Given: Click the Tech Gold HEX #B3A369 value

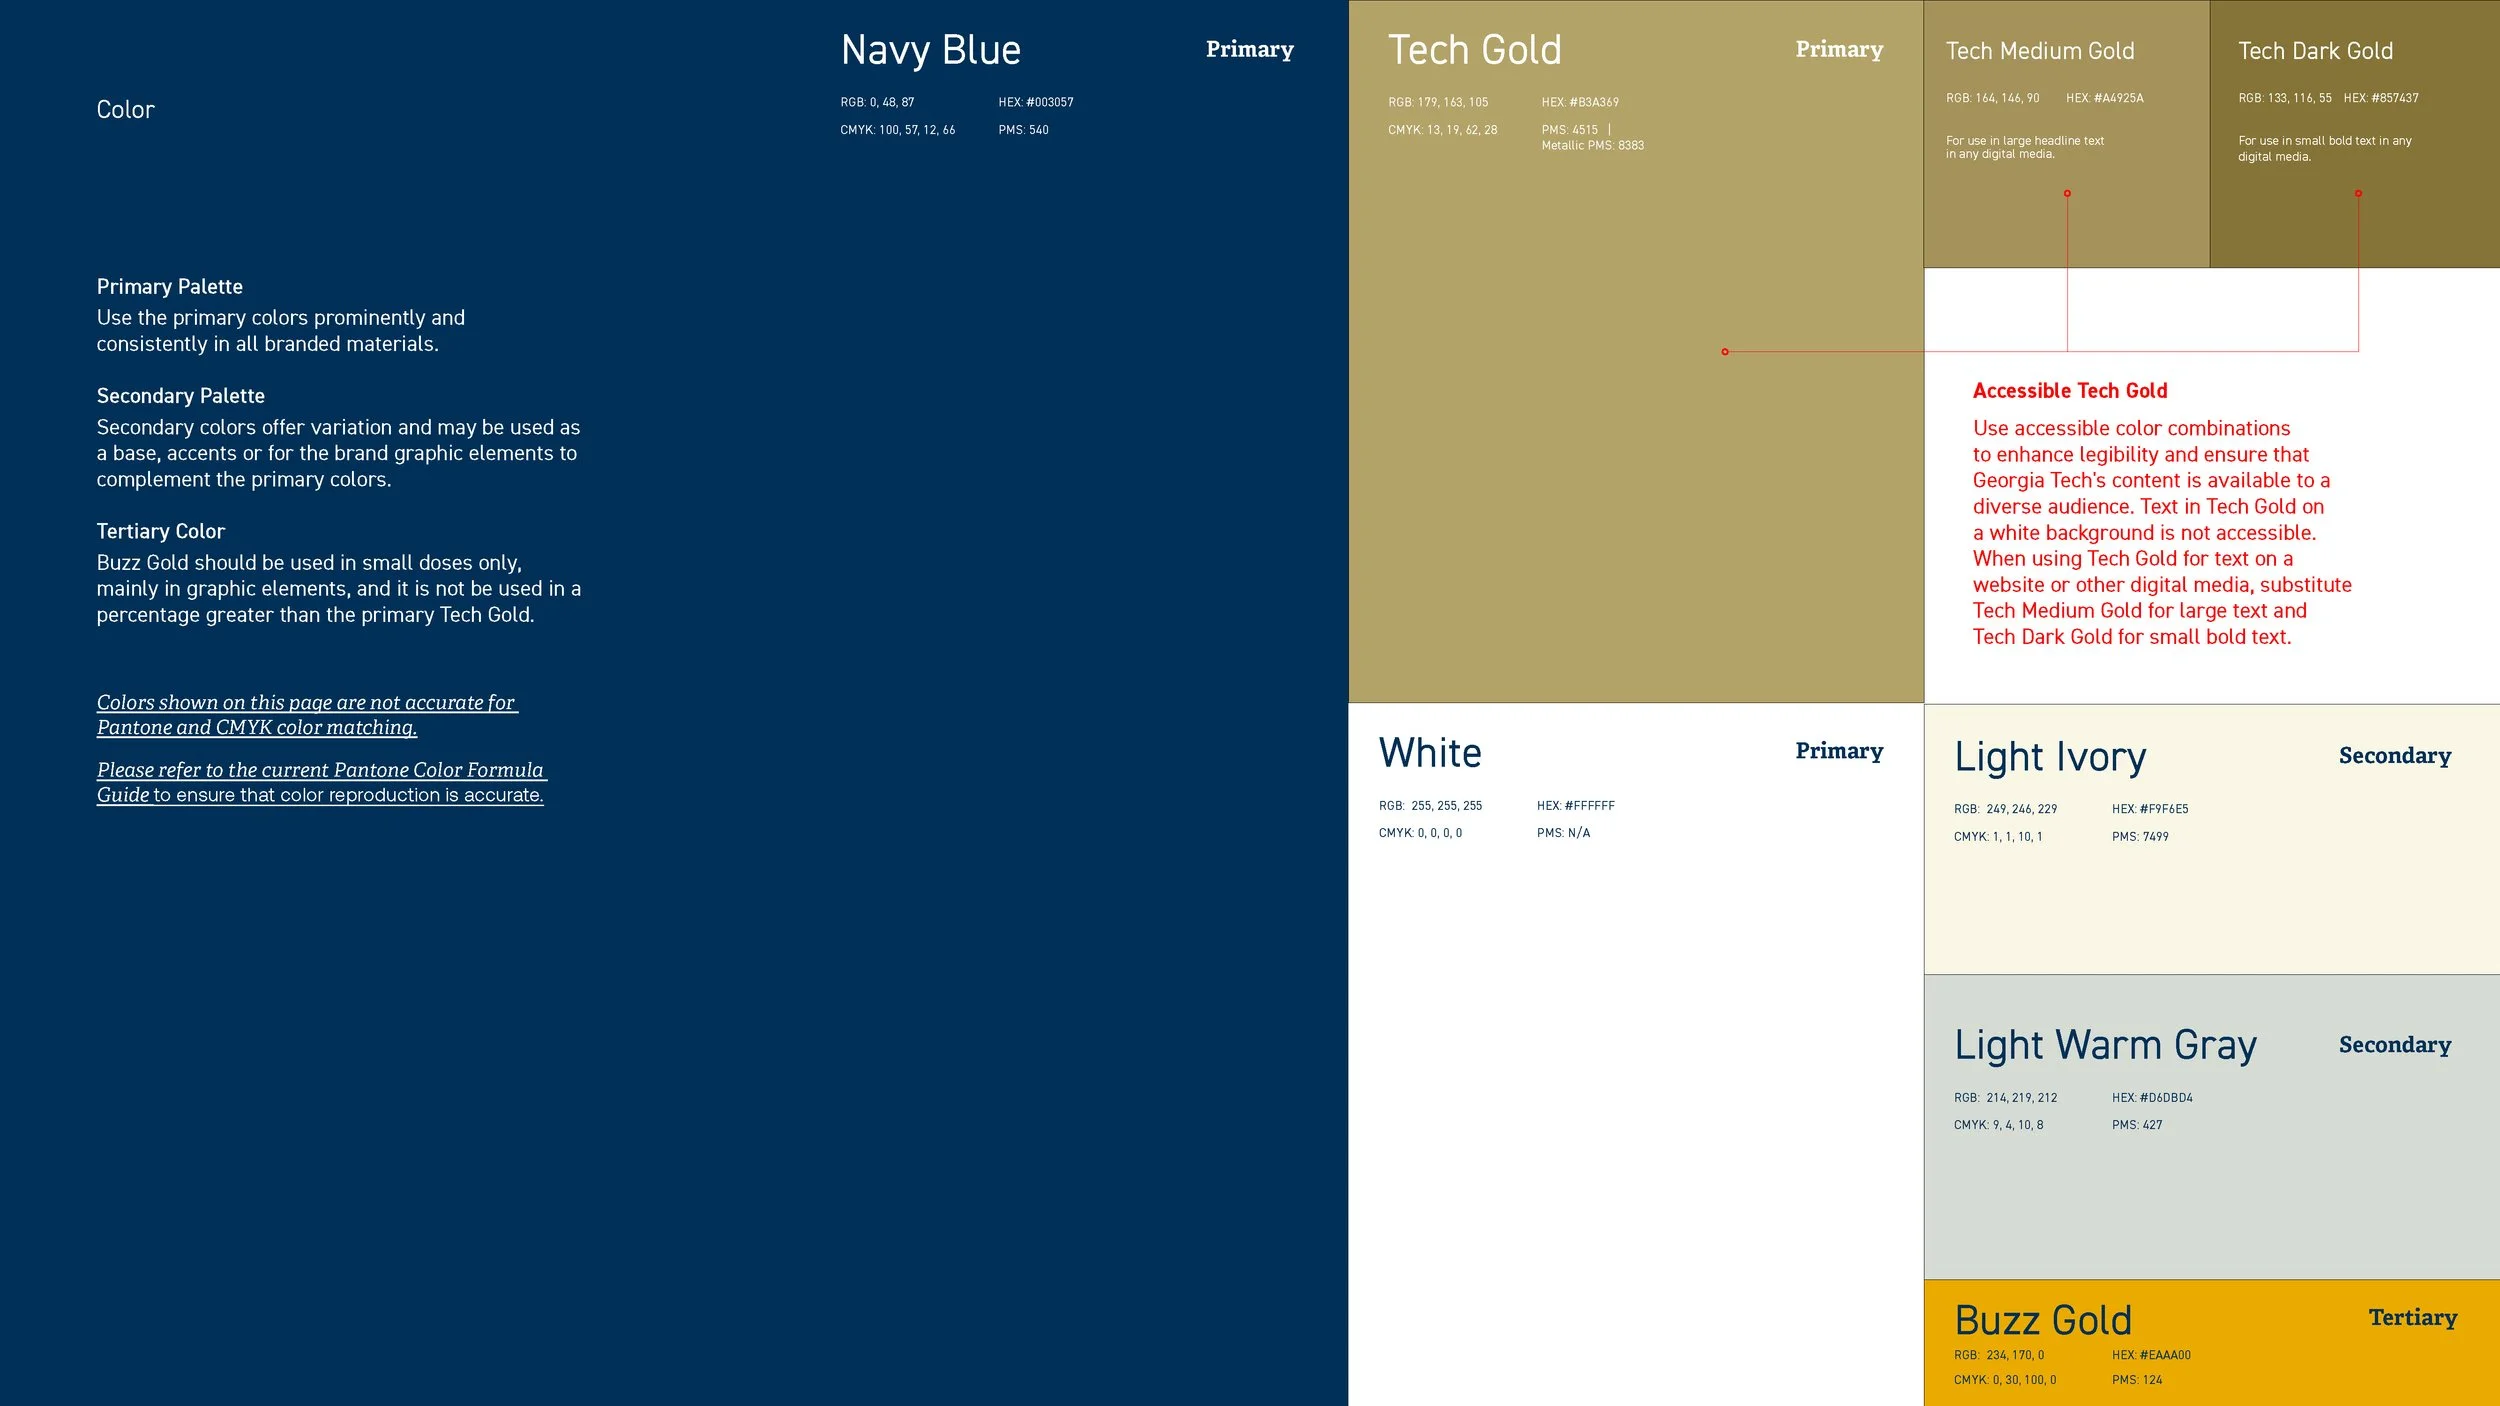Looking at the screenshot, I should click(x=1579, y=102).
